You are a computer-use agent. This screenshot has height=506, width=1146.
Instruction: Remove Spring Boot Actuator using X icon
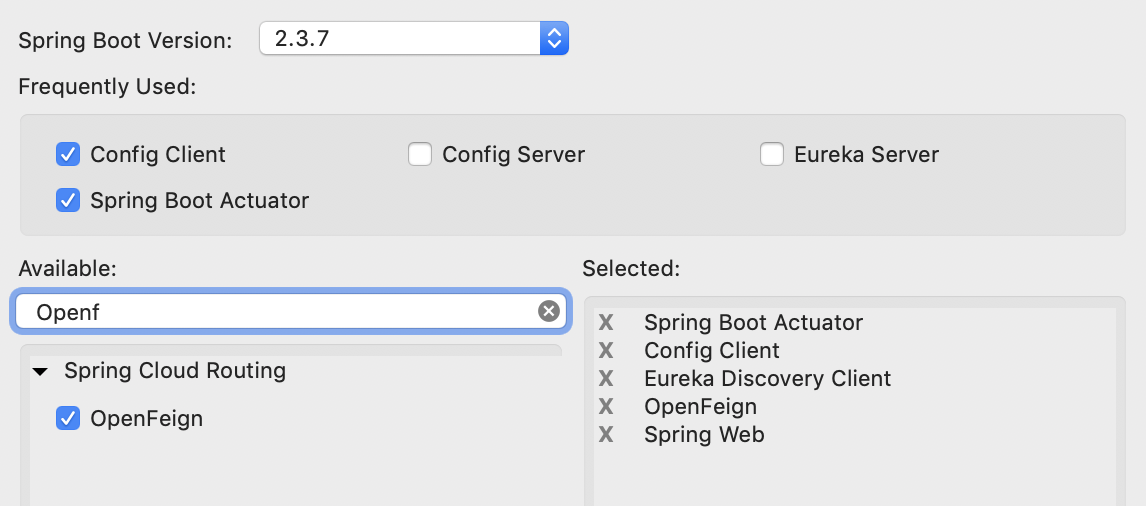[x=605, y=323]
